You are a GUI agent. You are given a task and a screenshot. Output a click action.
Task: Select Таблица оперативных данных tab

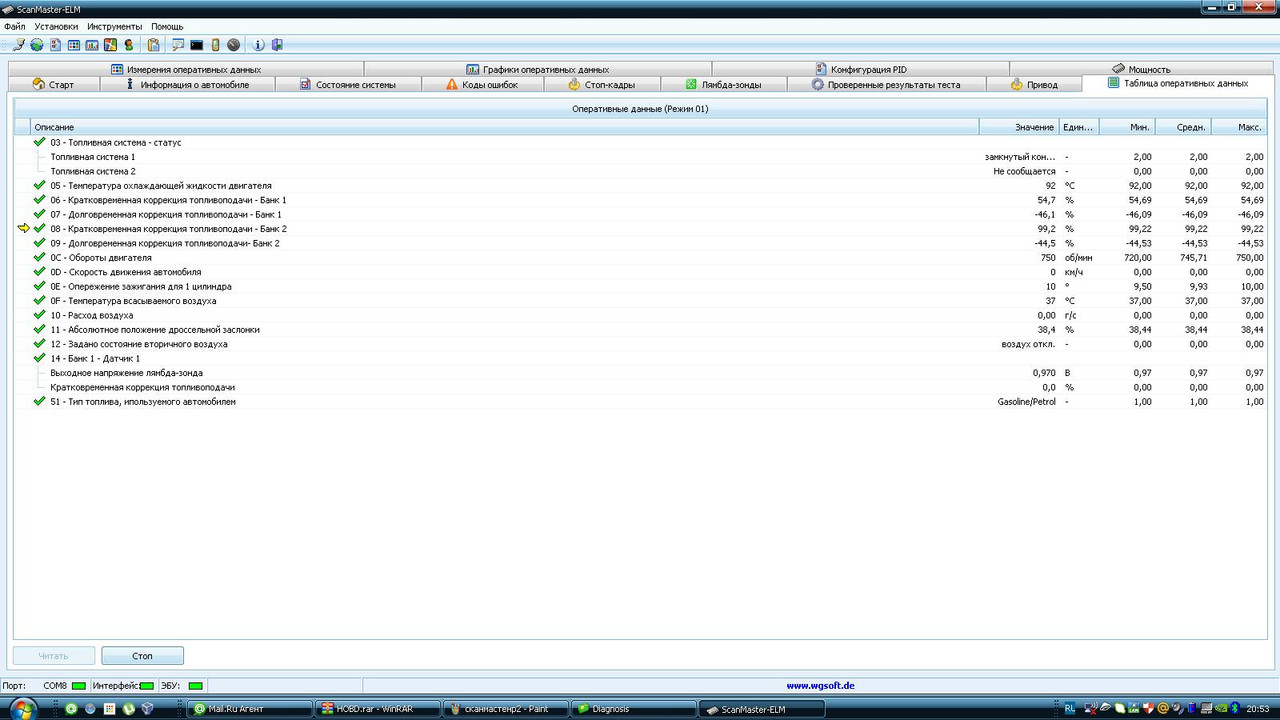click(x=1177, y=84)
